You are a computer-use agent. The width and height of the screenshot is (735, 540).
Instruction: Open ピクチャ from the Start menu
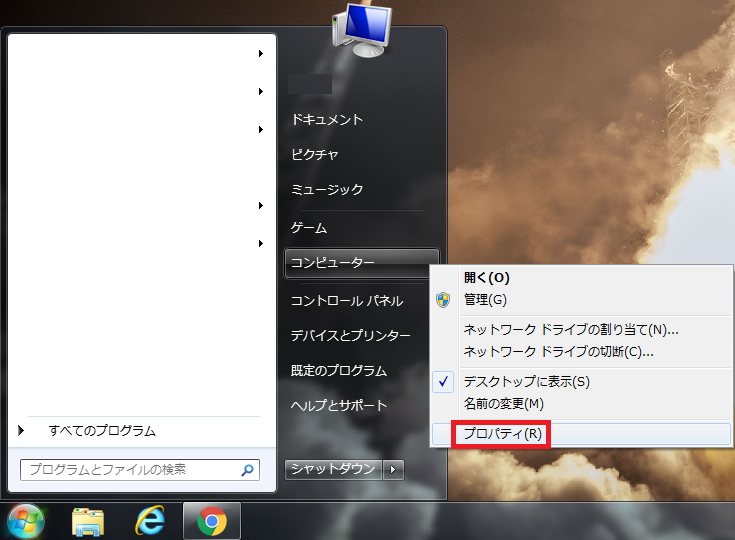click(x=315, y=155)
